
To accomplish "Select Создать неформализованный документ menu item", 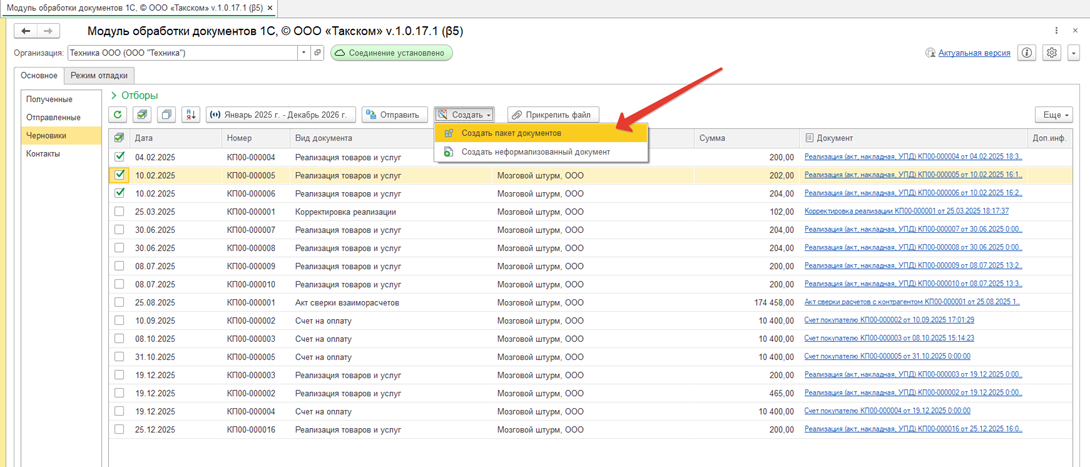I will 535,152.
